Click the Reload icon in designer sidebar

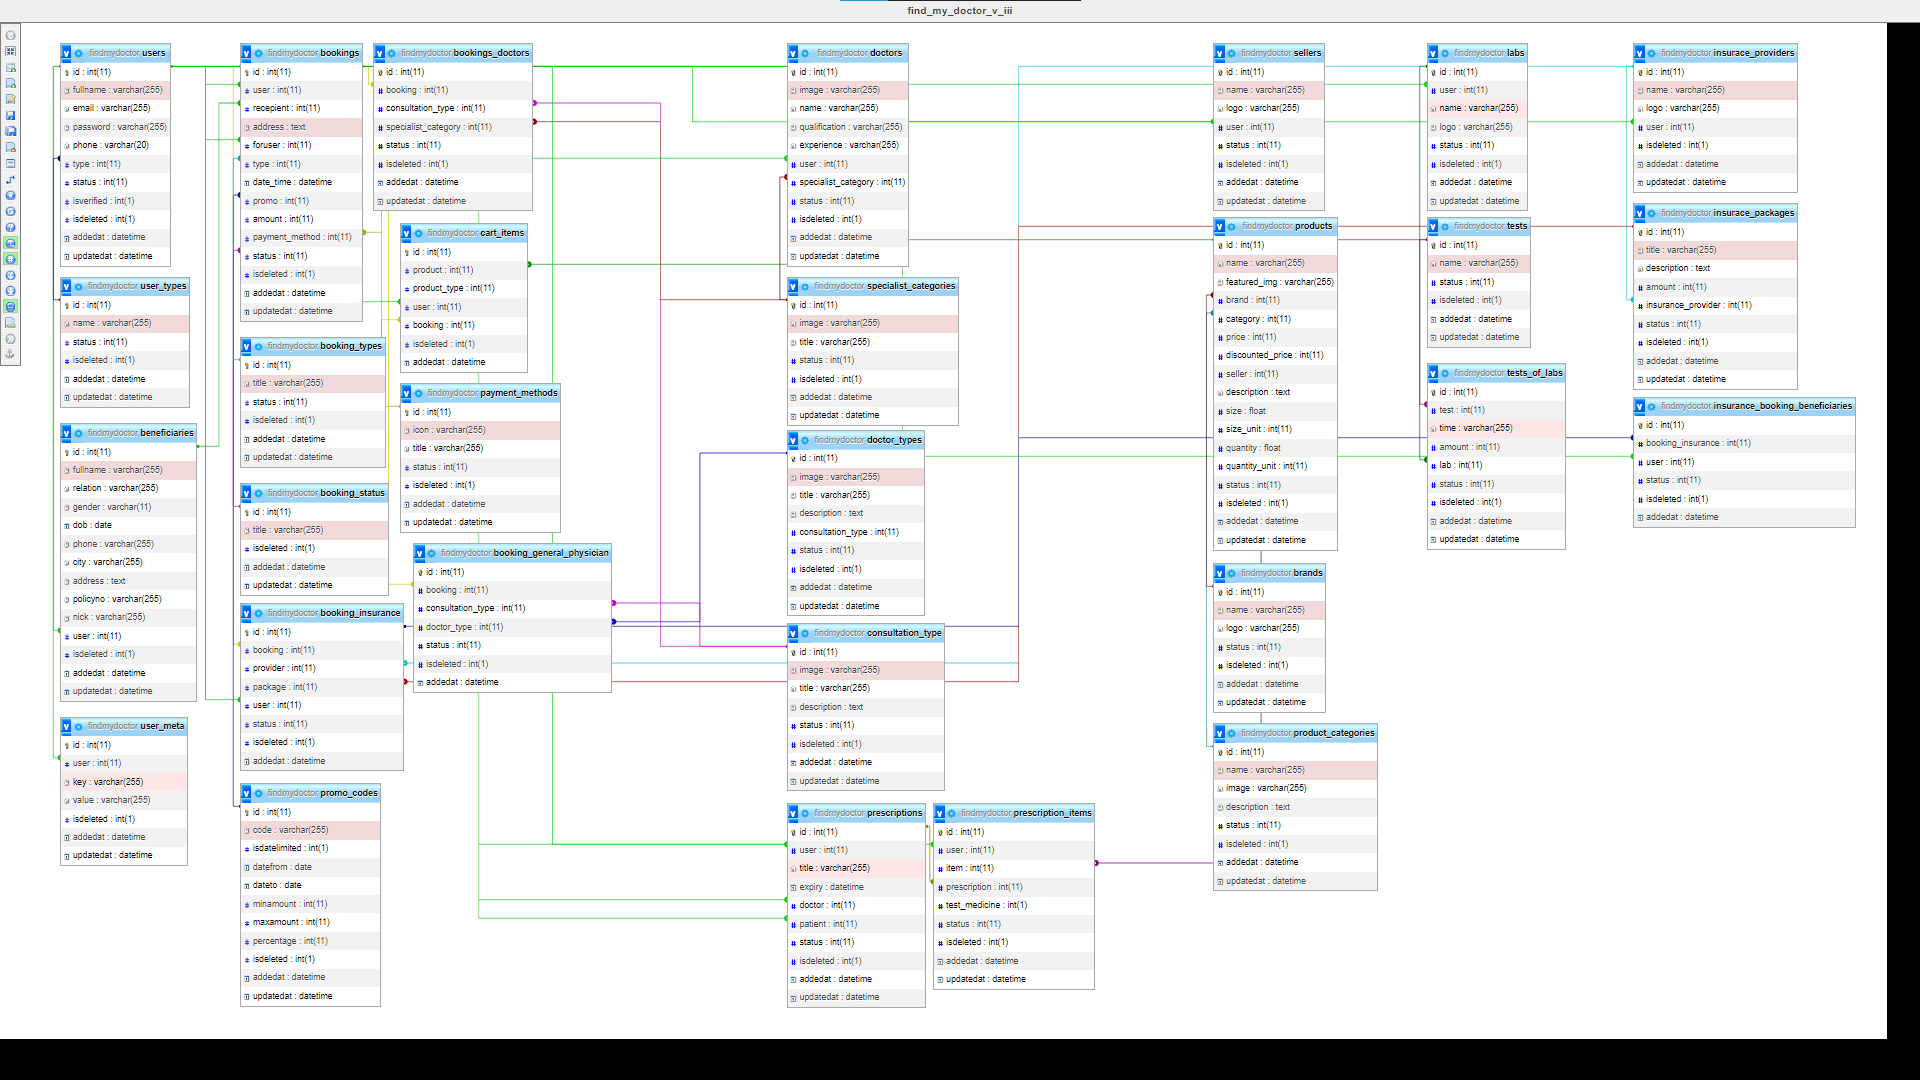tap(11, 211)
